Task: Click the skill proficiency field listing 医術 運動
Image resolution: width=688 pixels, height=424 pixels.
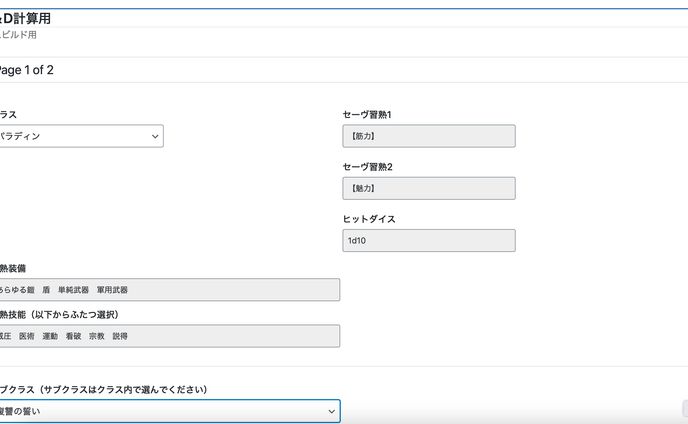Action: coord(169,336)
